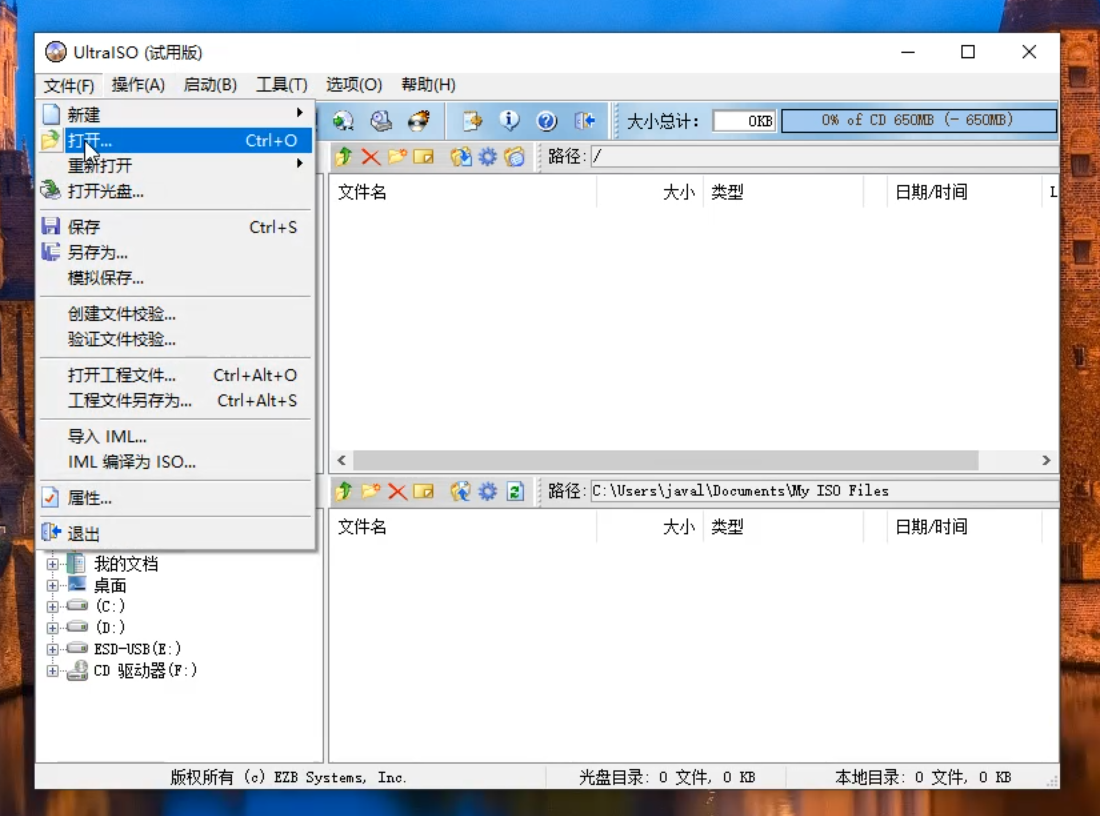
Task: Choose 打开工程文件... menu entry
Action: coord(175,375)
